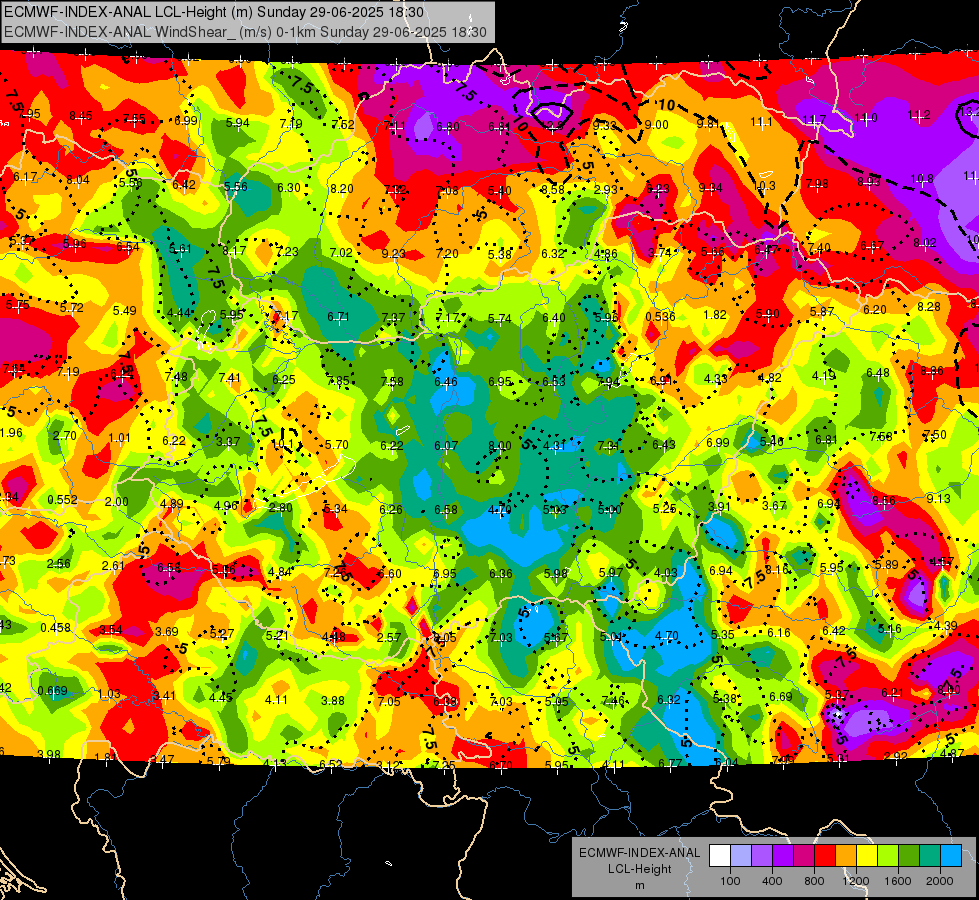Click the LCL-Height header title line

[x=214, y=12]
